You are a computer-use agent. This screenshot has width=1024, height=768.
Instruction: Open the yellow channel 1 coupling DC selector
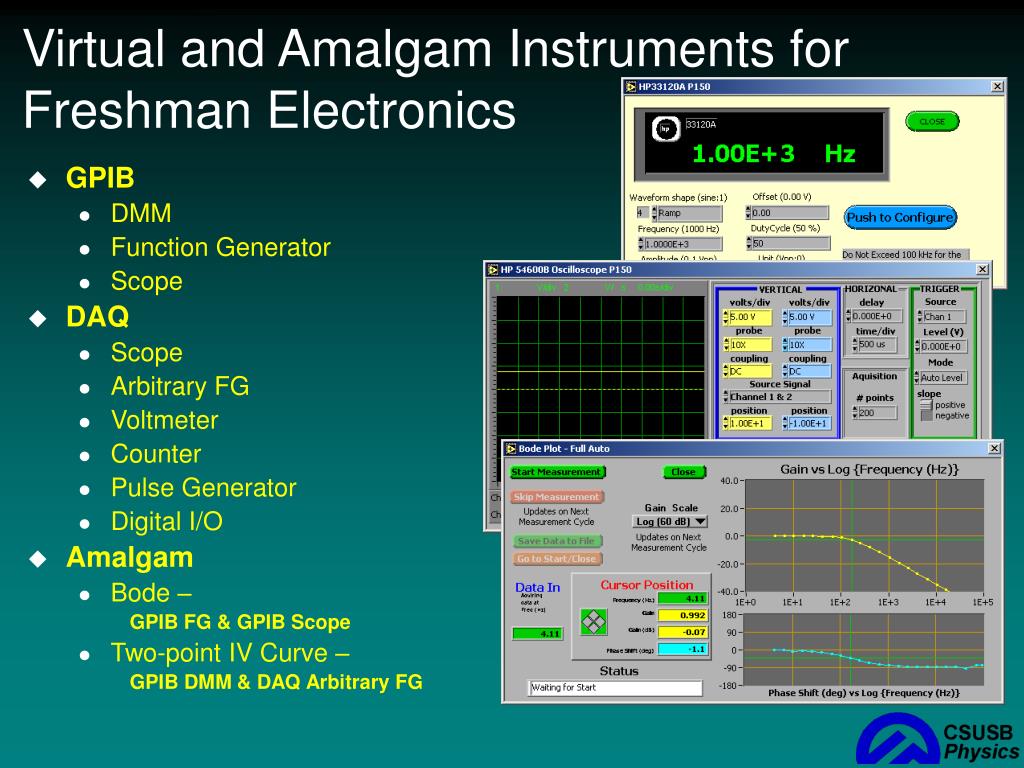[x=748, y=371]
